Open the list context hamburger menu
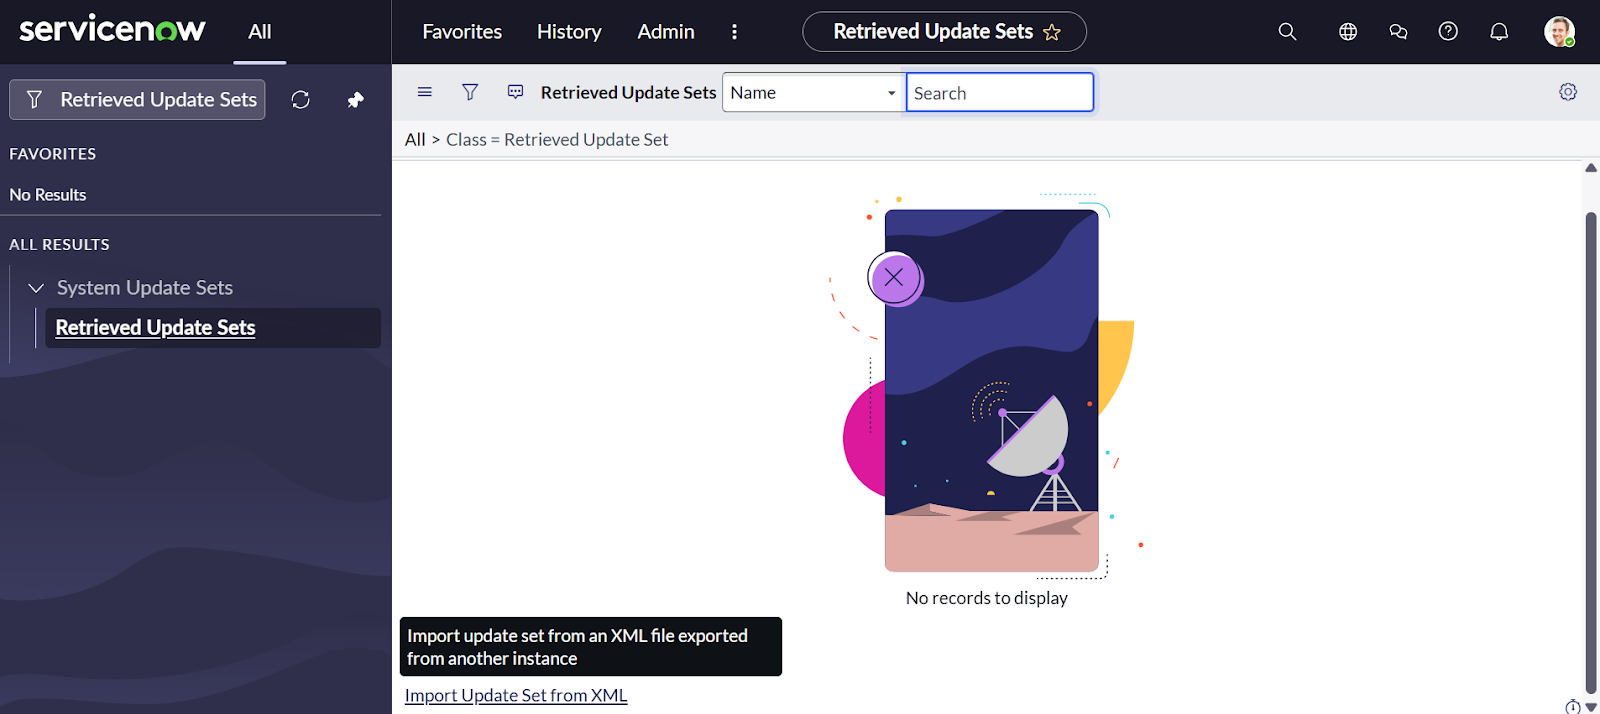The height and width of the screenshot is (714, 1600). coord(425,92)
